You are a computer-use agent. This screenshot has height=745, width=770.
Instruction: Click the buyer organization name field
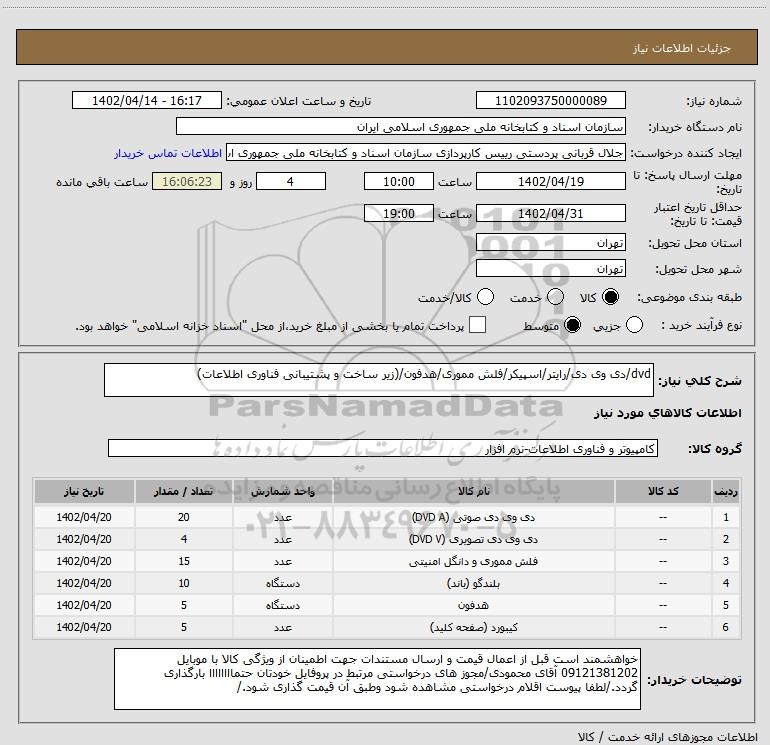(401, 126)
